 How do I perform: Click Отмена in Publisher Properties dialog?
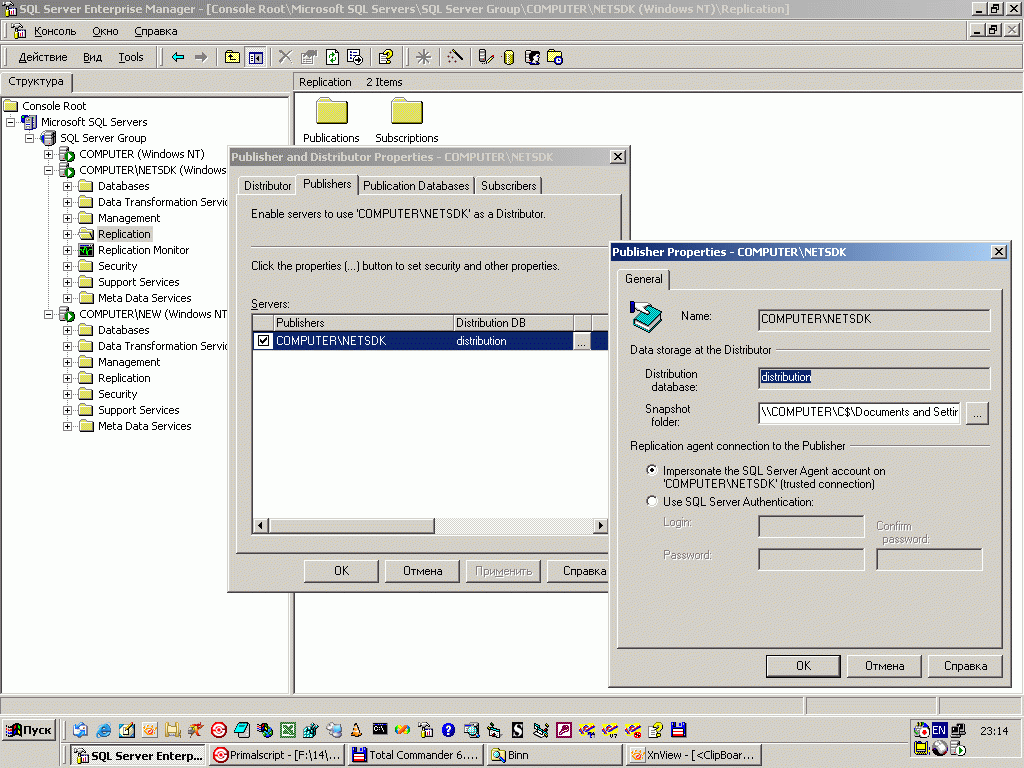tap(884, 666)
